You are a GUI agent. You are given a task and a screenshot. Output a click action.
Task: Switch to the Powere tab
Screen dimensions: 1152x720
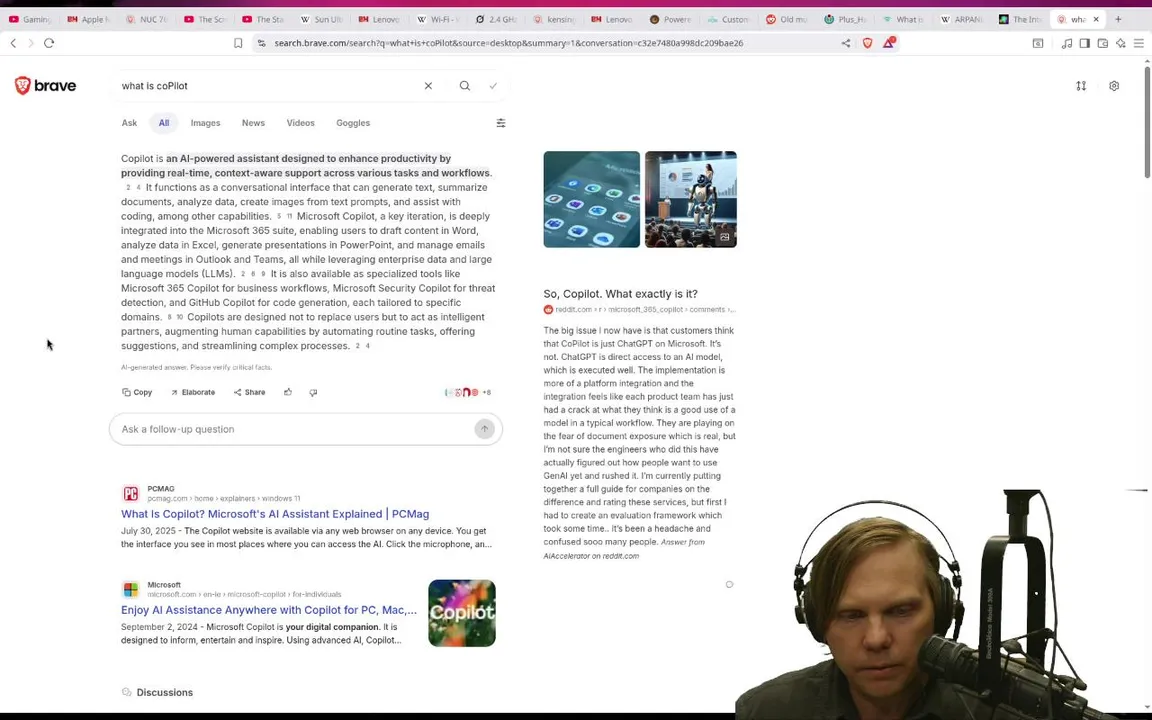(670, 19)
